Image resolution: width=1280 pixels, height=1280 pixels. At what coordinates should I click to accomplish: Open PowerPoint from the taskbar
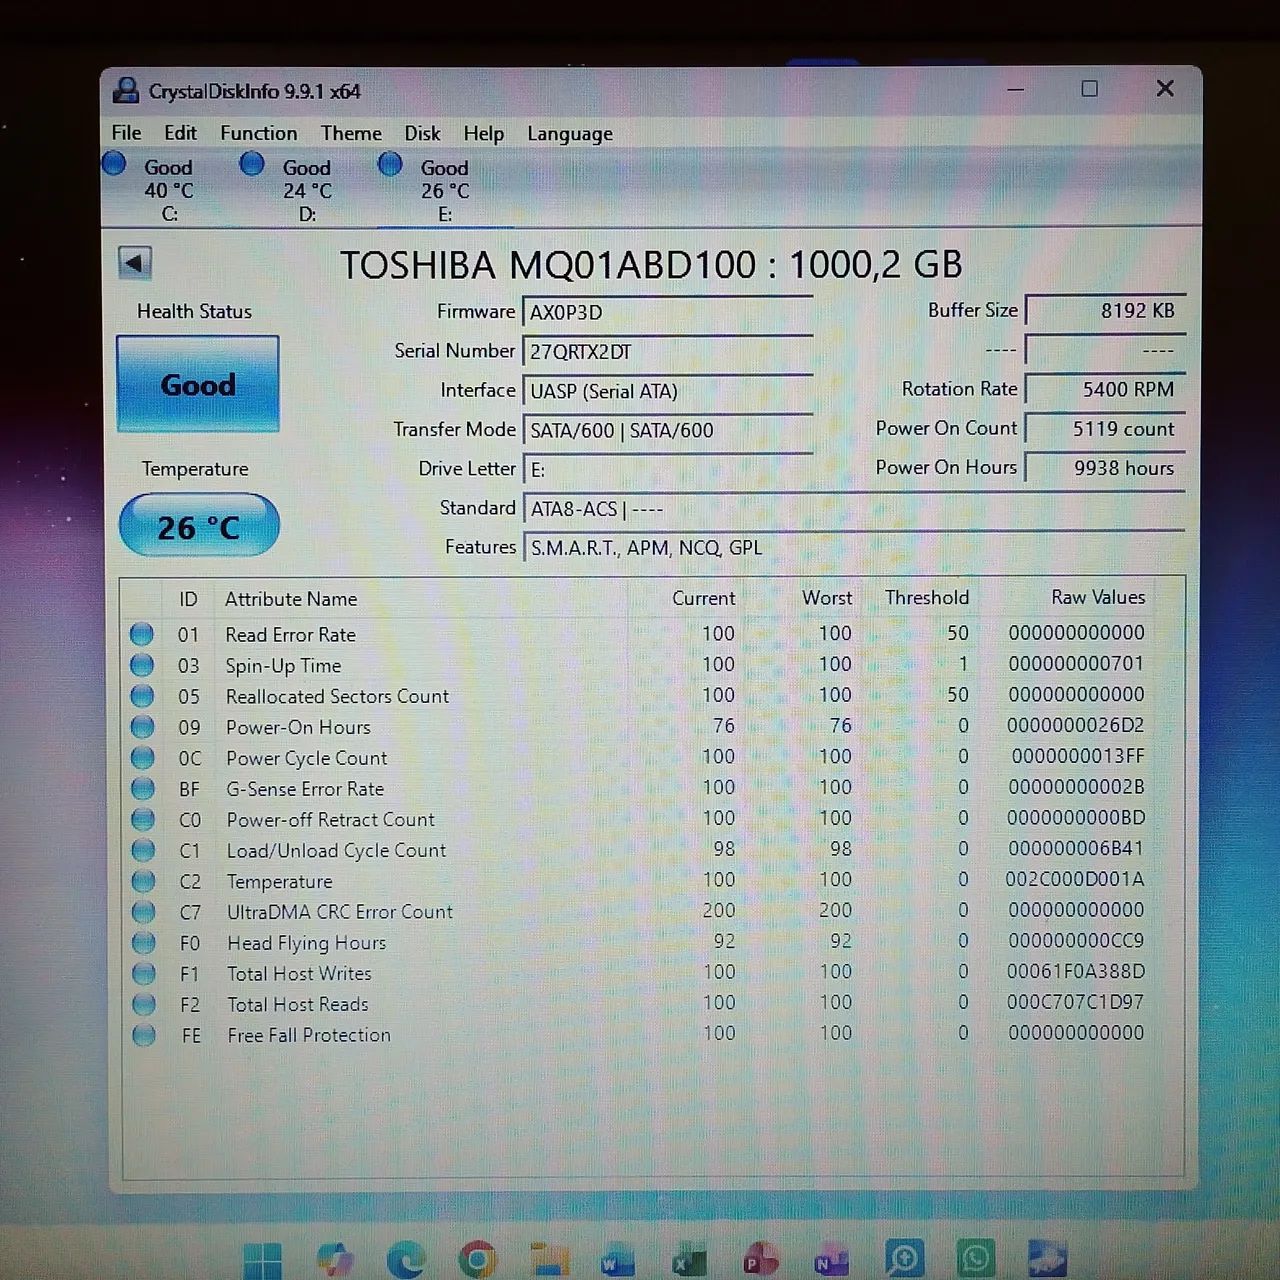[761, 1261]
